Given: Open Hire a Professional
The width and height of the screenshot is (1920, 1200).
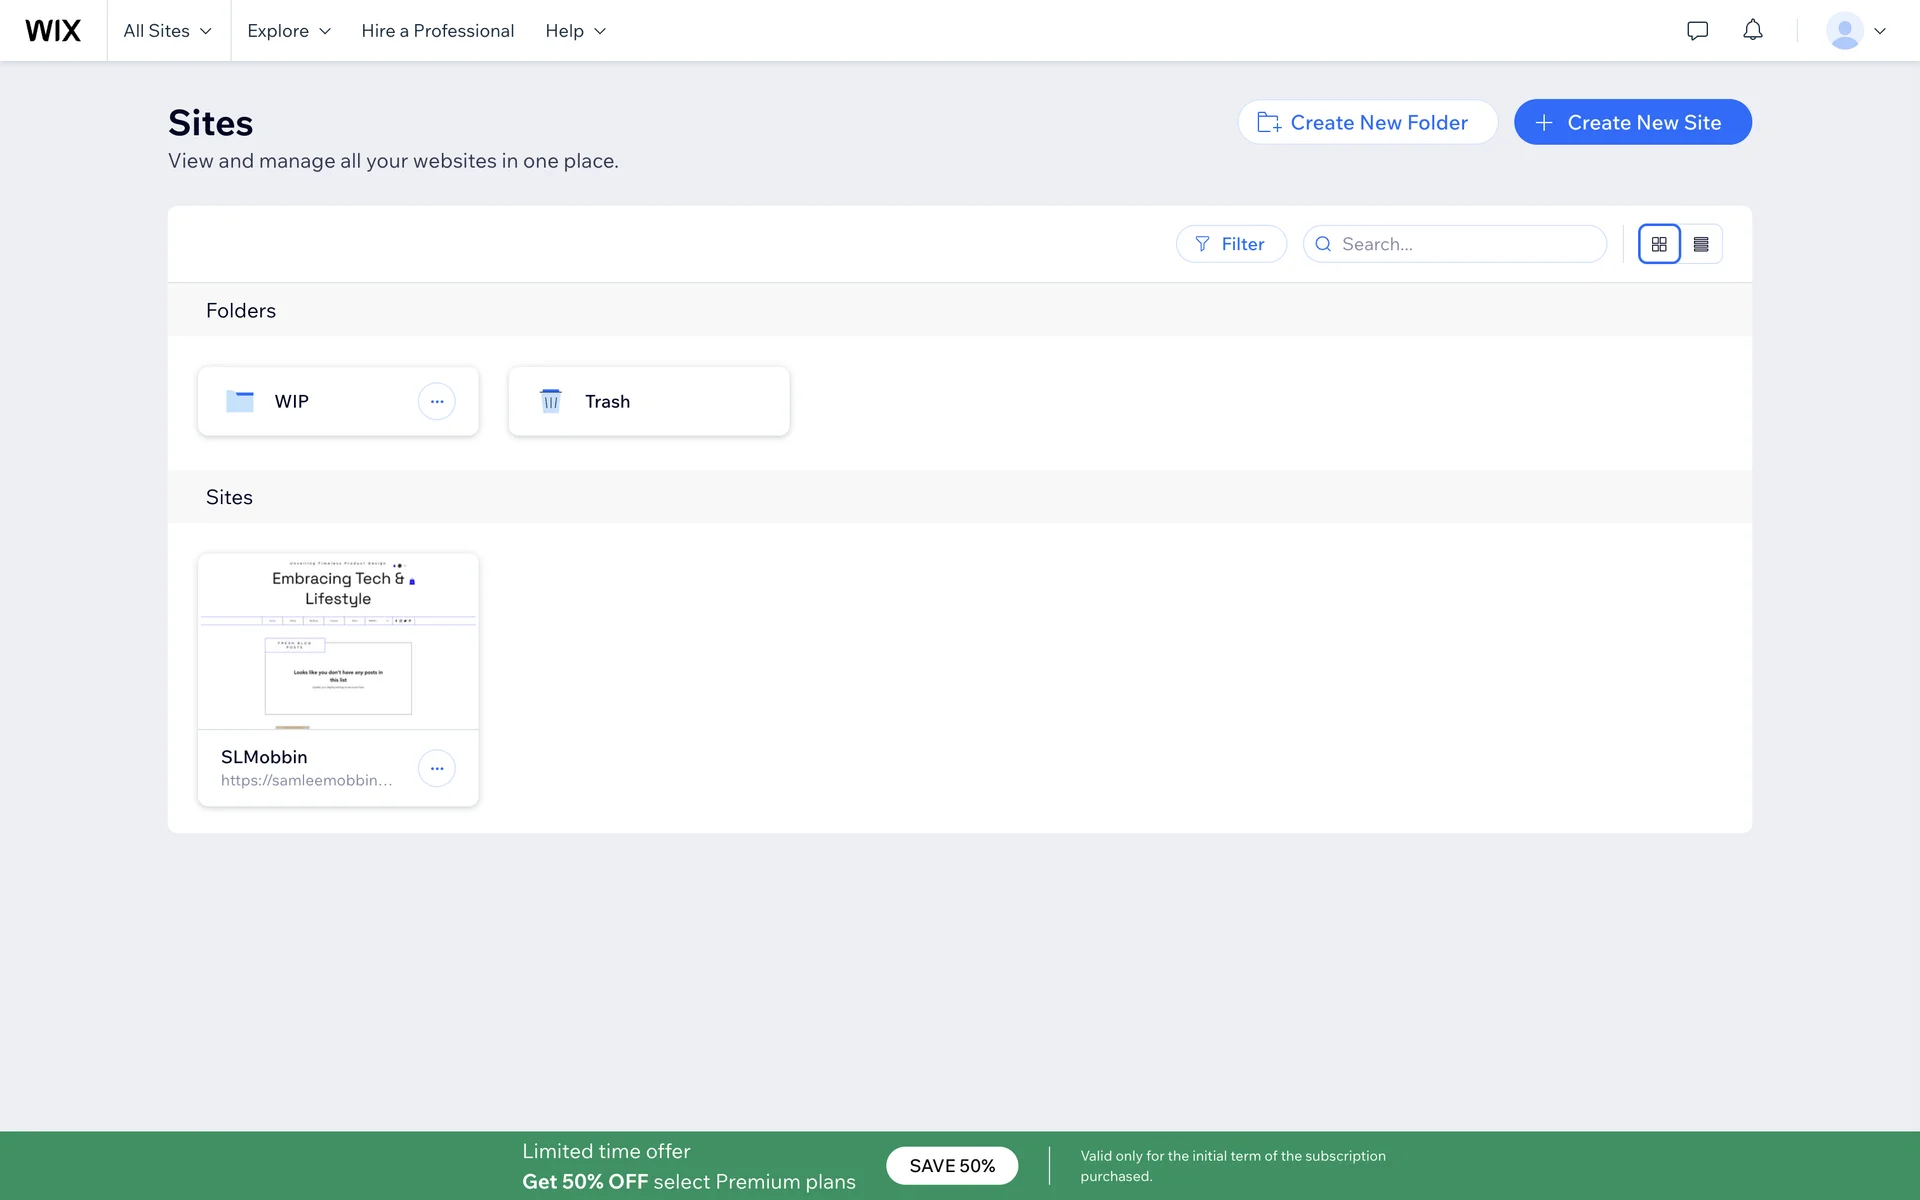Looking at the screenshot, I should tap(437, 31).
